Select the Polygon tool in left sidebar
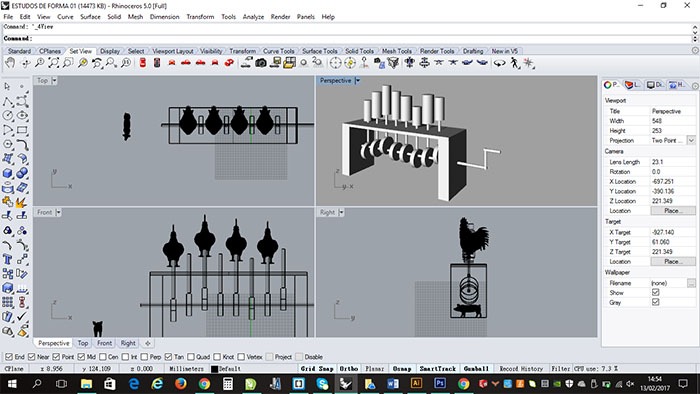This screenshot has height=394, width=700. click(x=8, y=145)
